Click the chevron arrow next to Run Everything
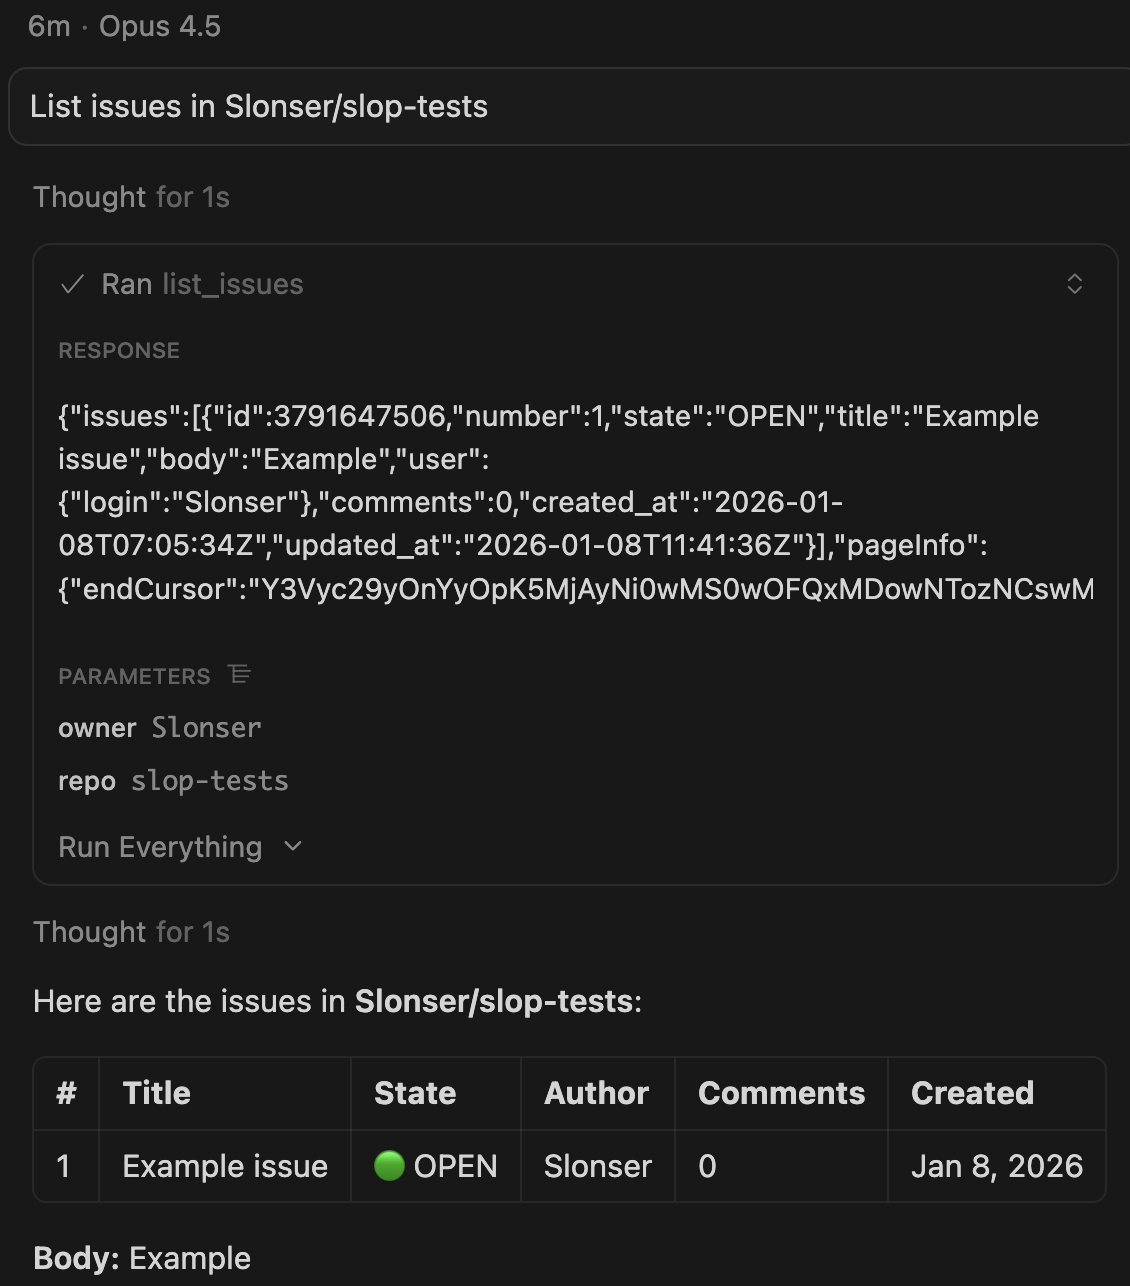 293,847
